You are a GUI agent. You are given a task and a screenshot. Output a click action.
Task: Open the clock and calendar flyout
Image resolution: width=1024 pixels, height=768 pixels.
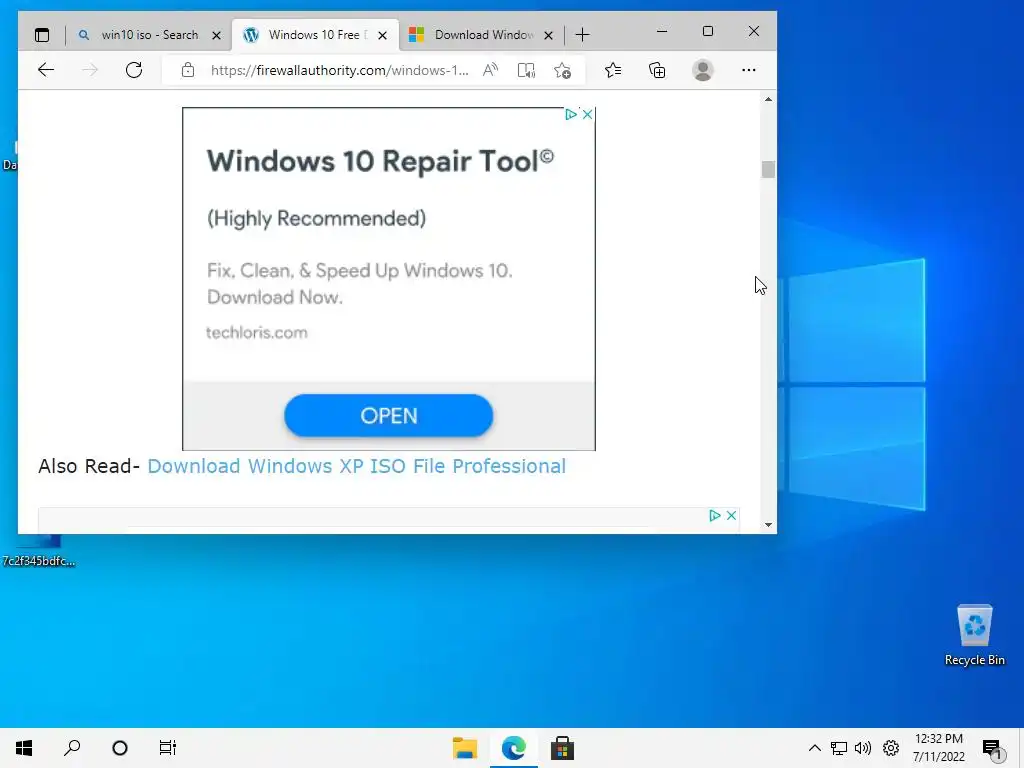tap(938, 748)
